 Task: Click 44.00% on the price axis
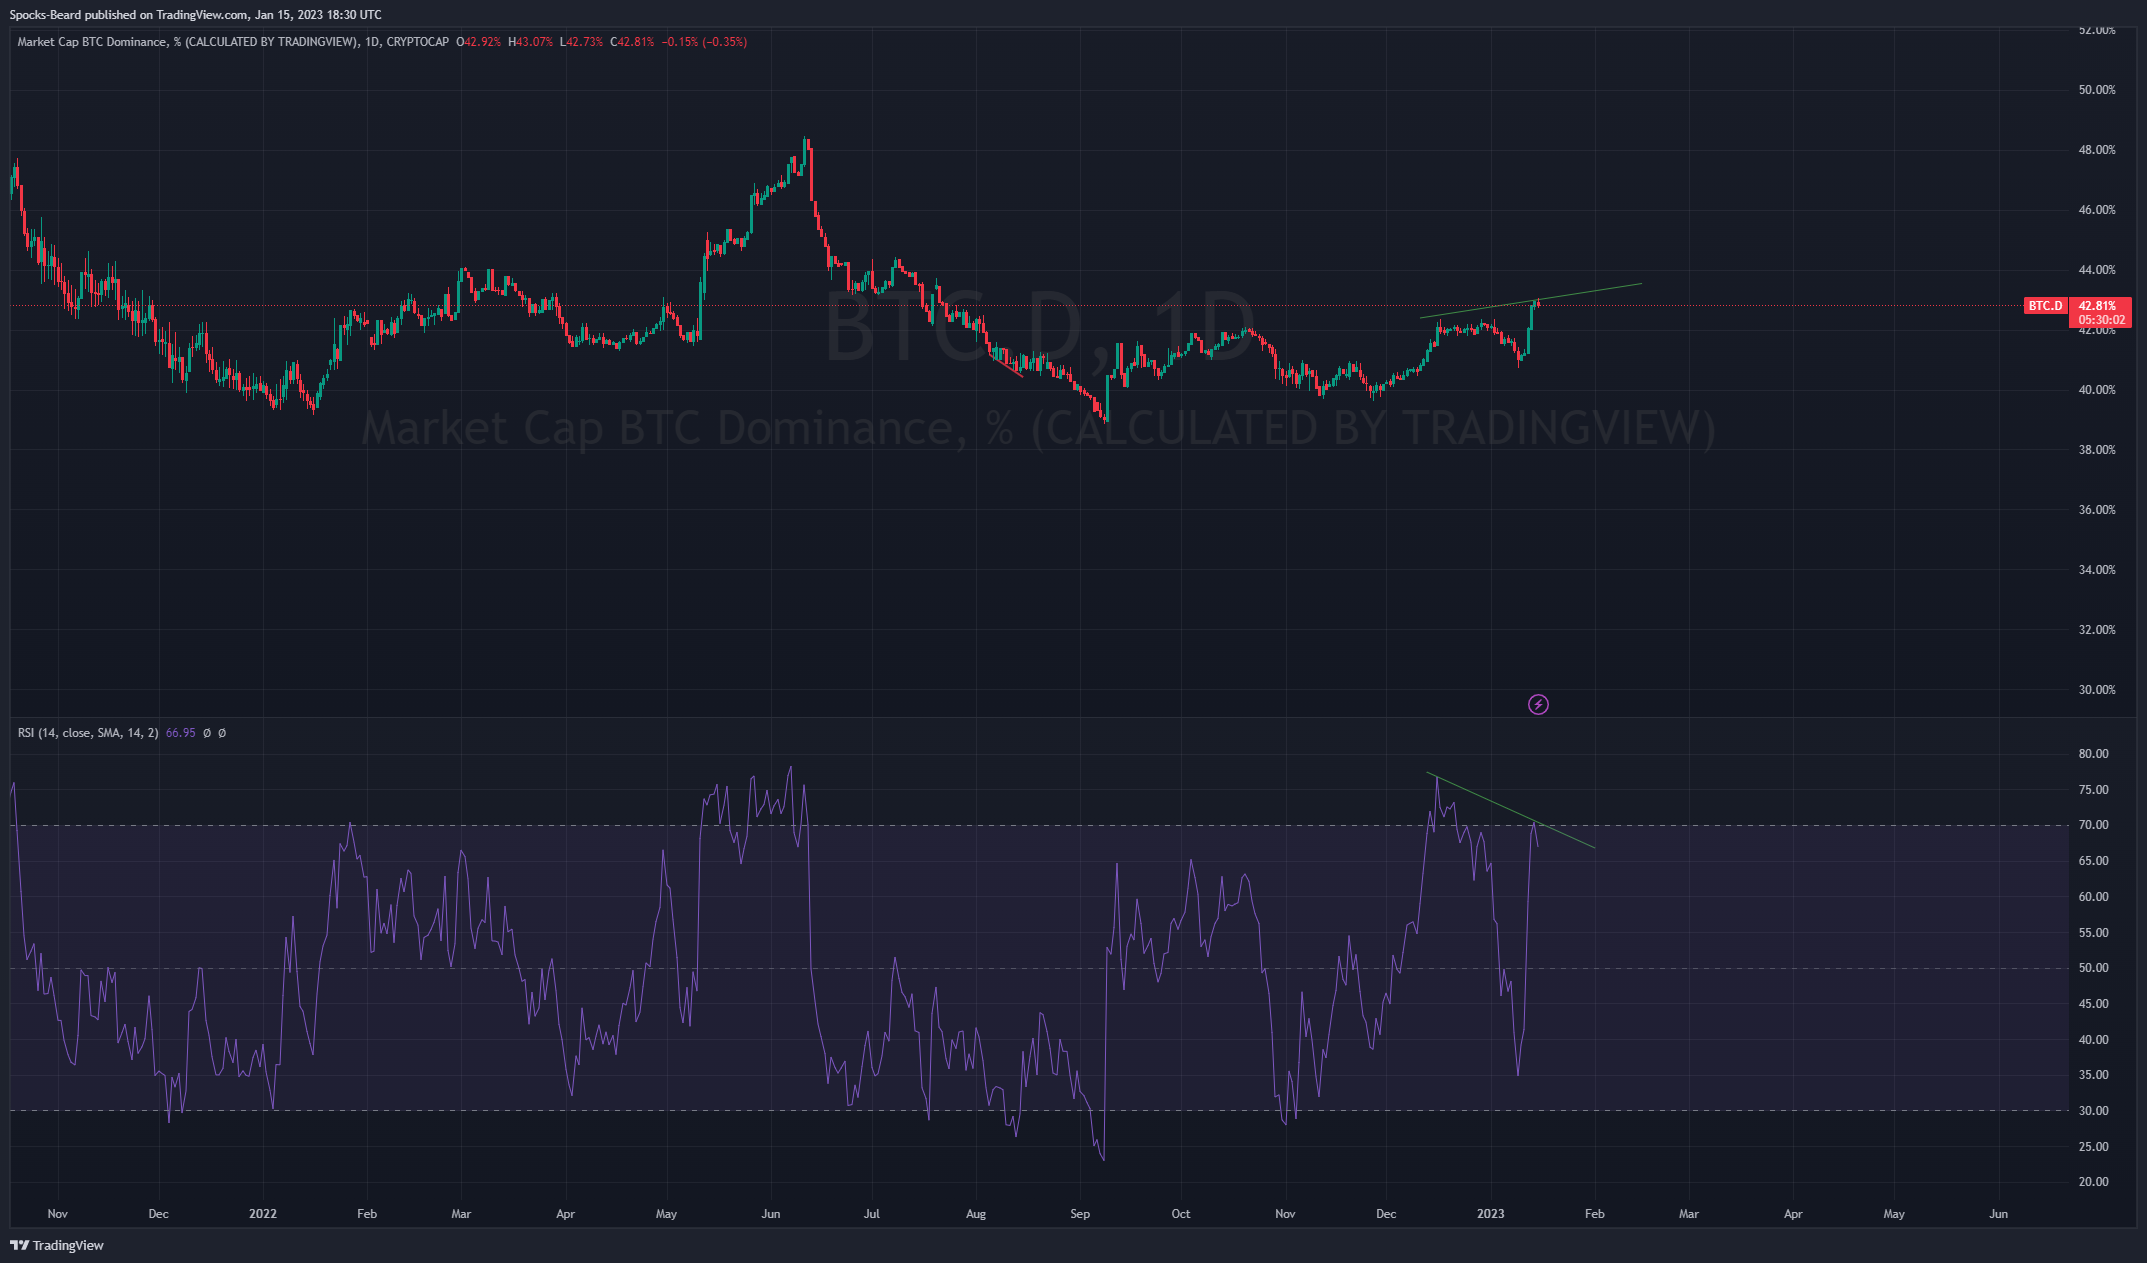[2097, 270]
